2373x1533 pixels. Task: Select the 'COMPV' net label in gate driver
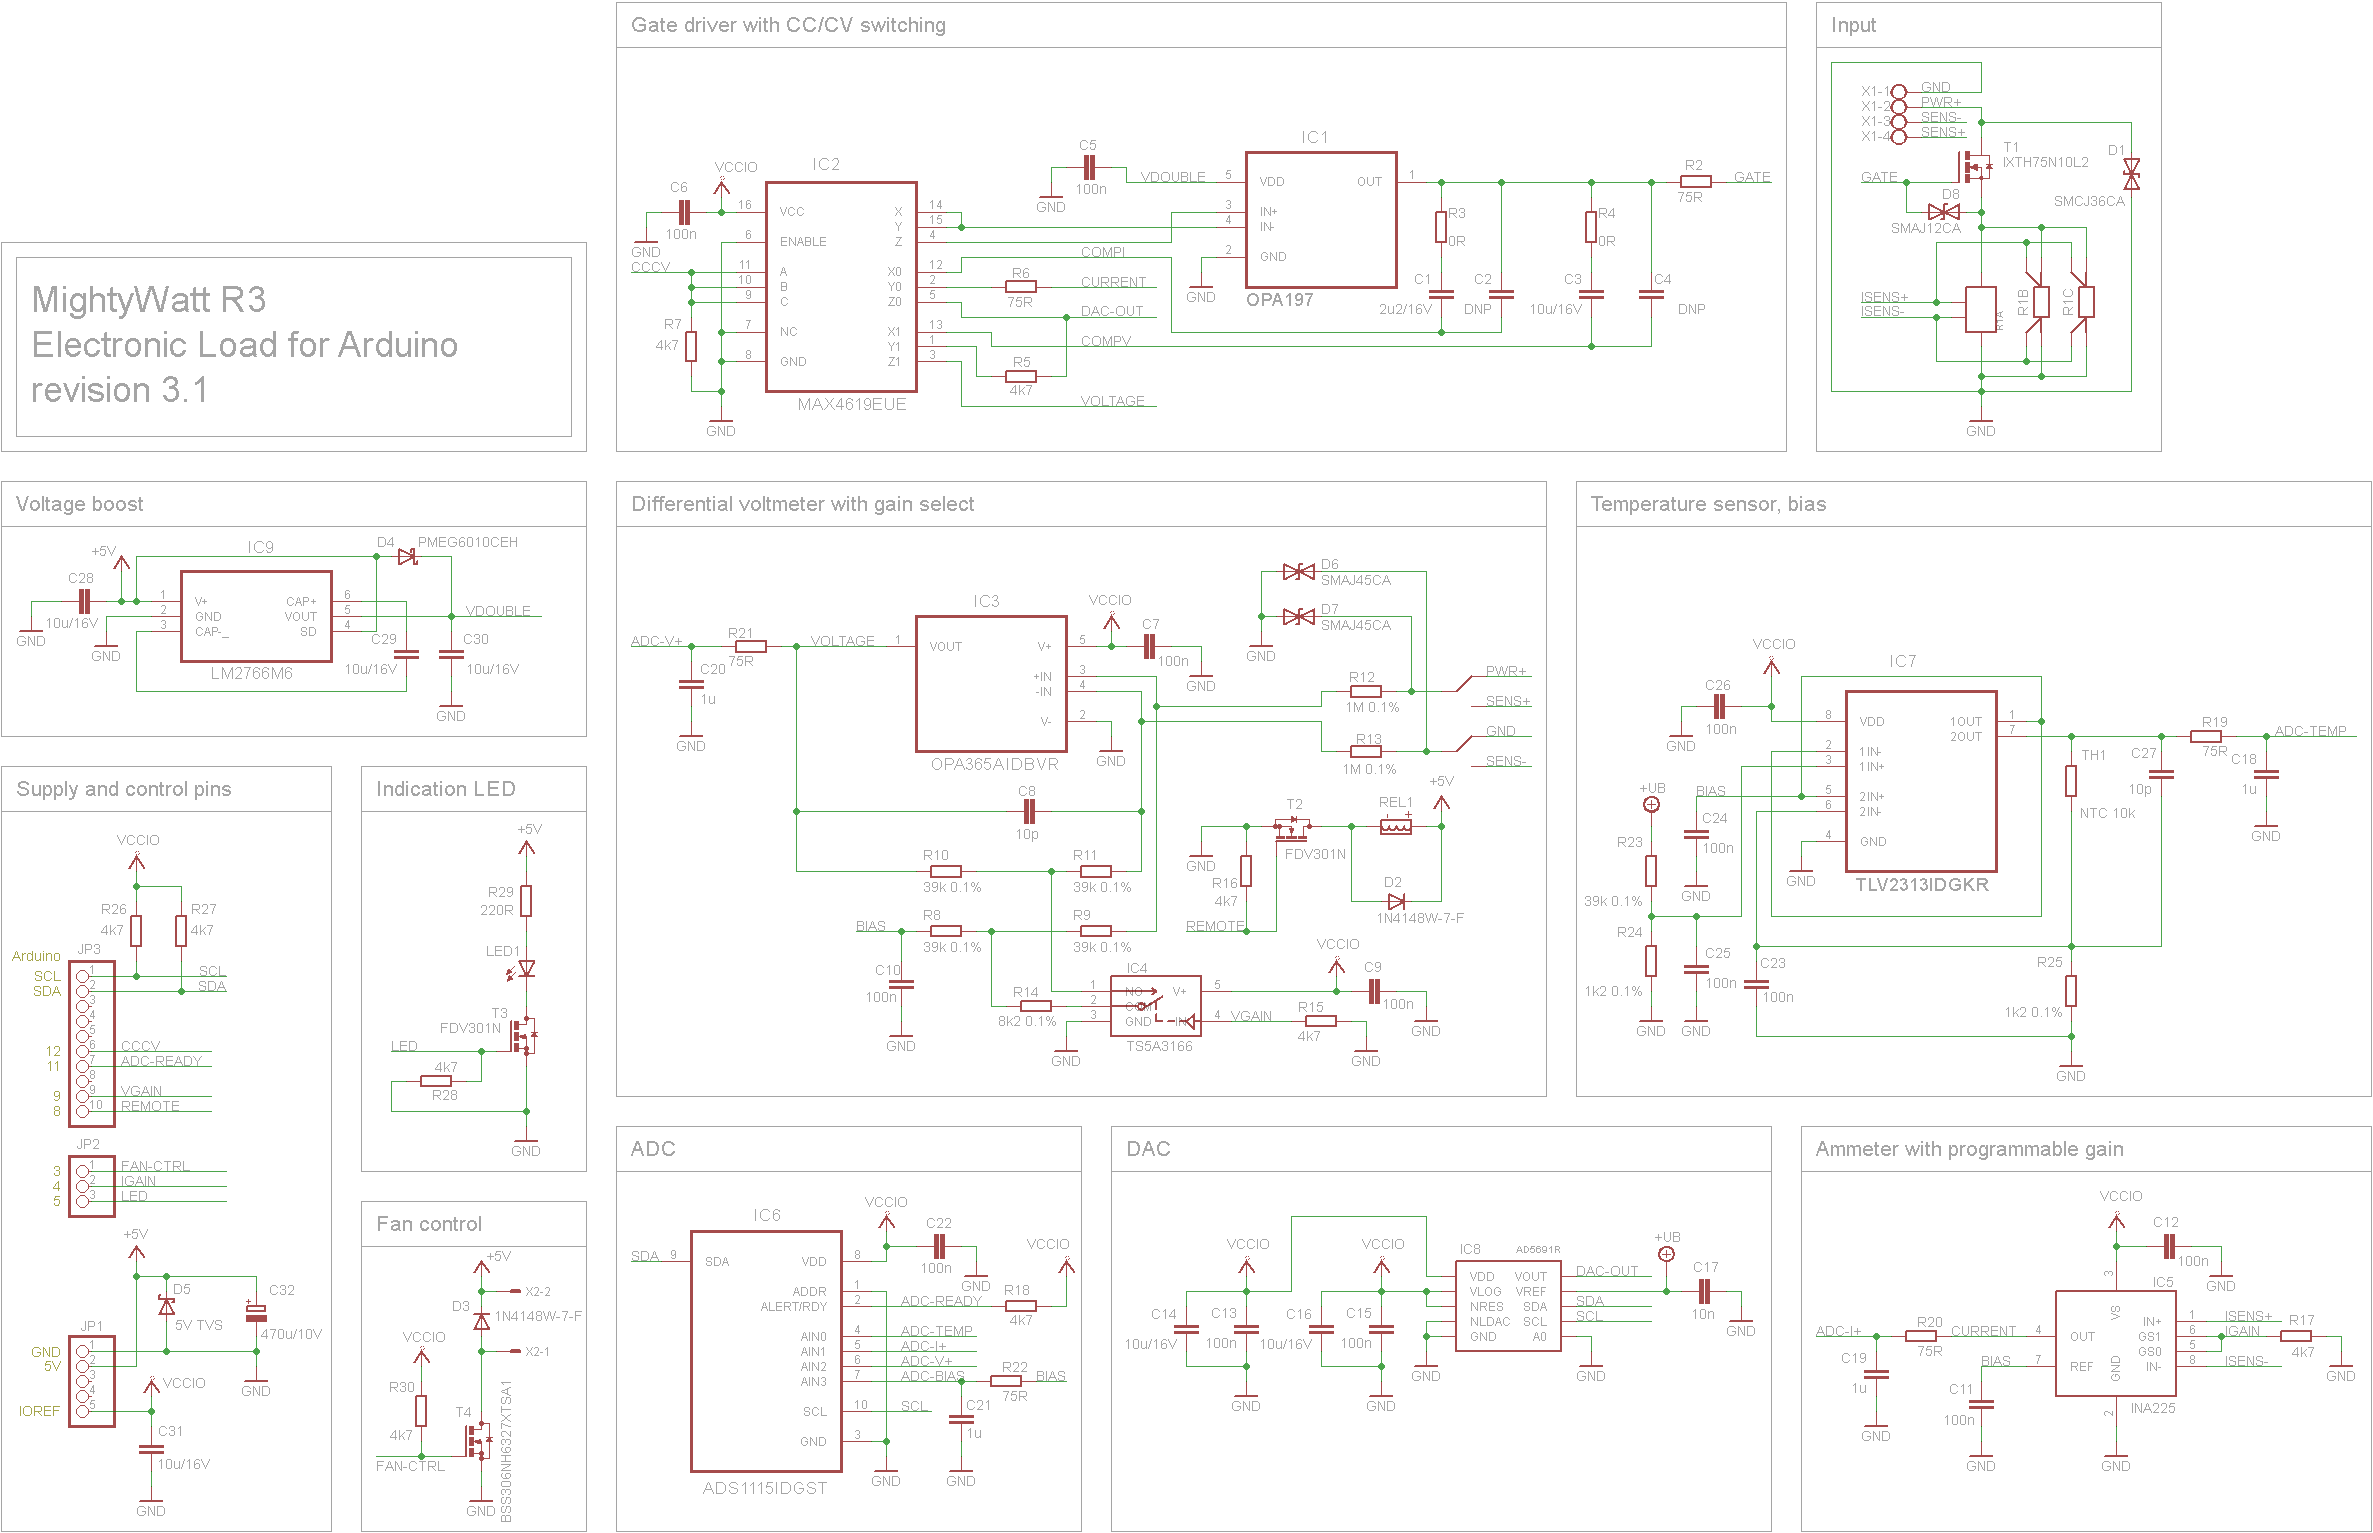point(1106,341)
